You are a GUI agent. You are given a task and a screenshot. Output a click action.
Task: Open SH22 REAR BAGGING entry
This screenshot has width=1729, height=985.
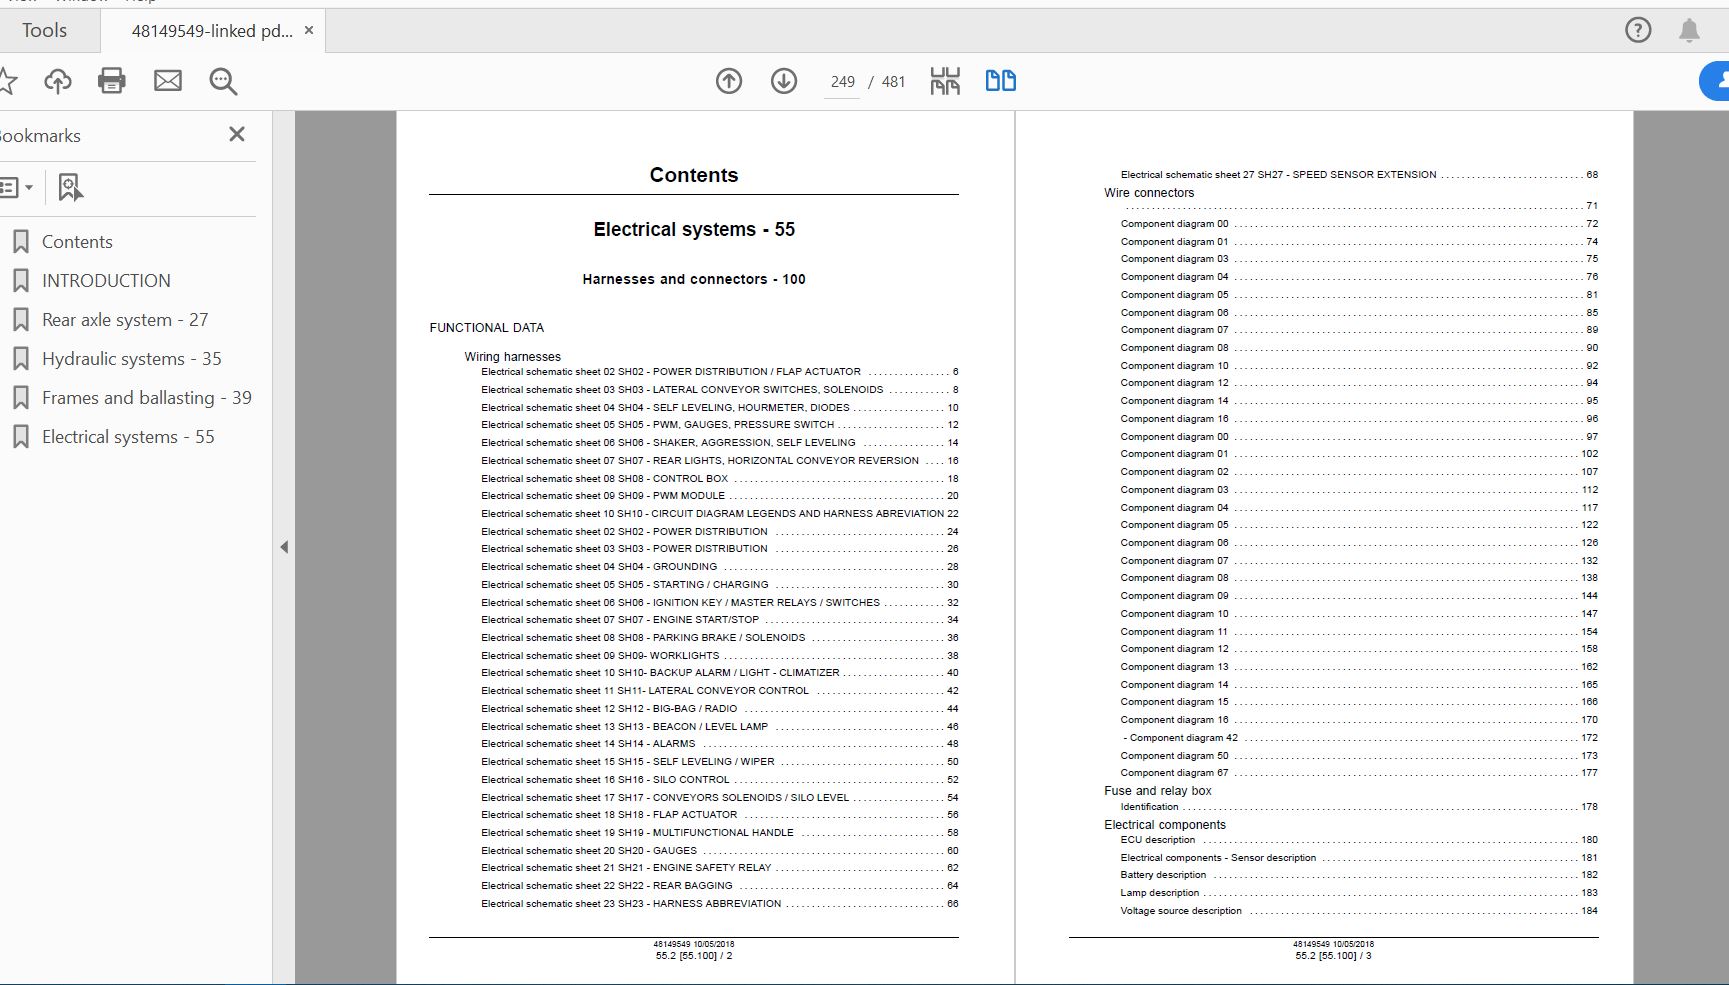click(719, 886)
